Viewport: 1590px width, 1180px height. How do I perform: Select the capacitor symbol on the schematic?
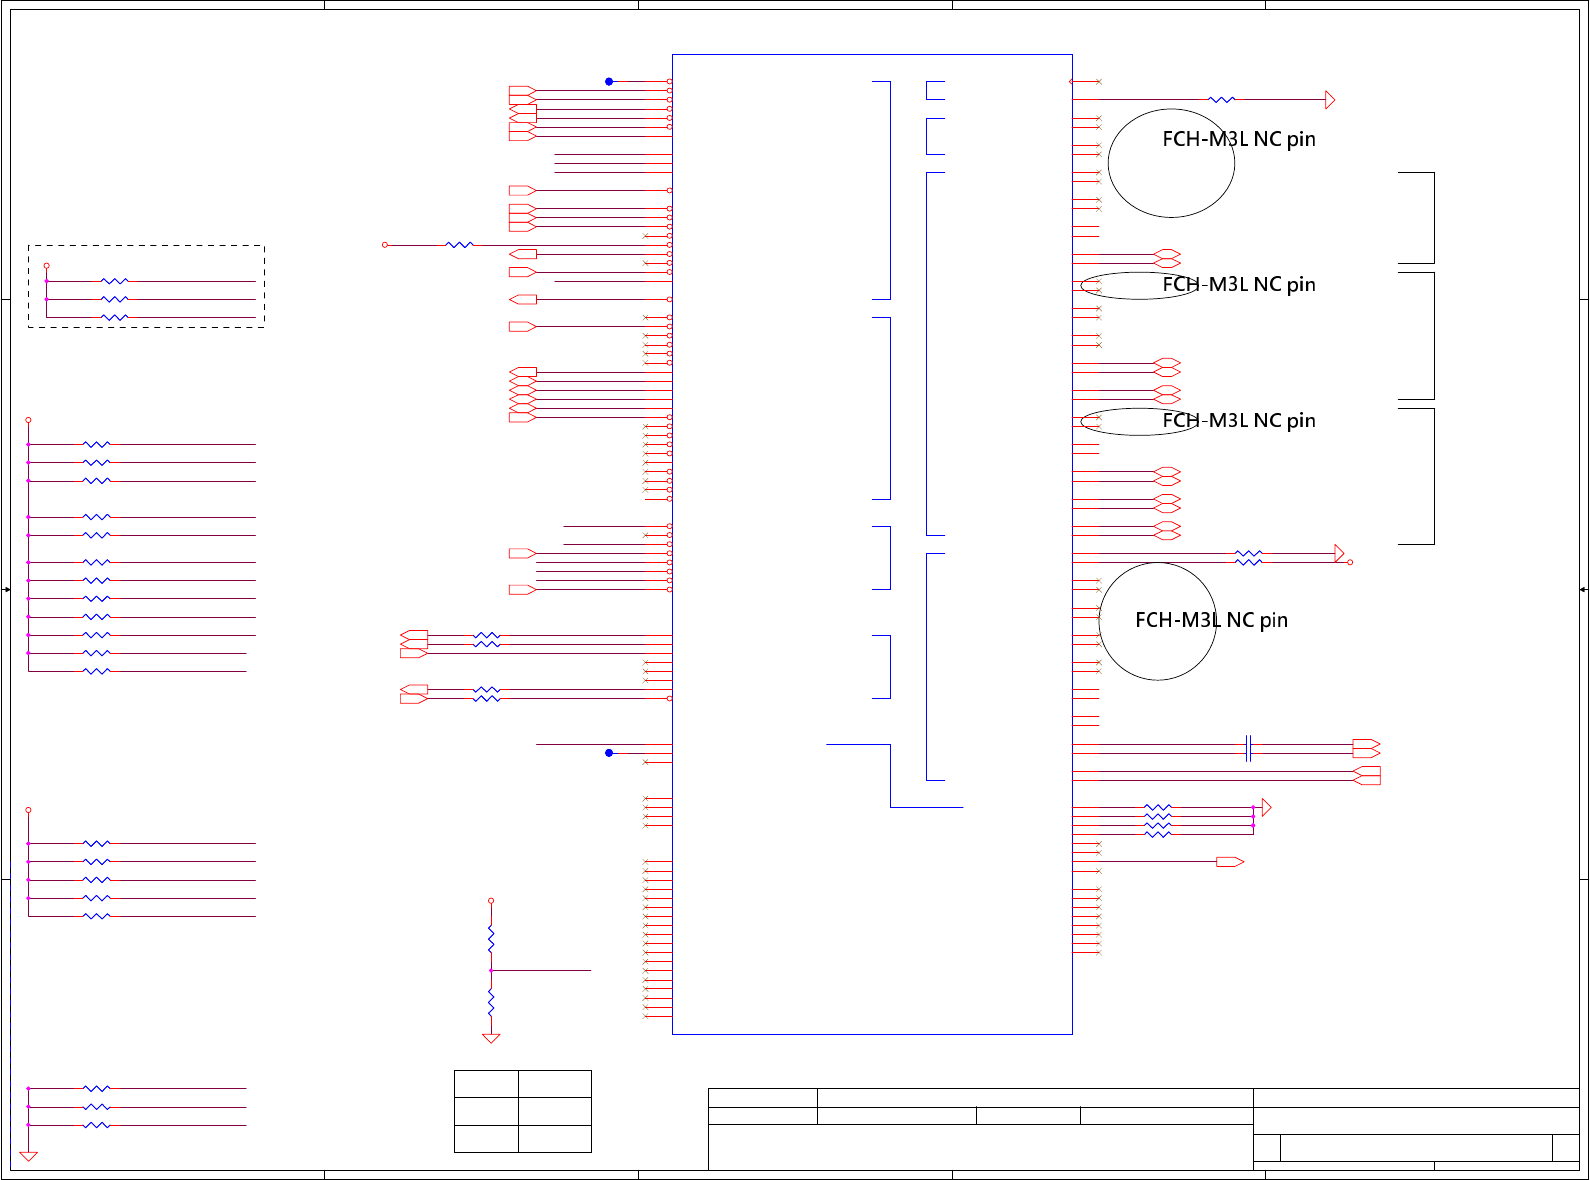(1248, 748)
